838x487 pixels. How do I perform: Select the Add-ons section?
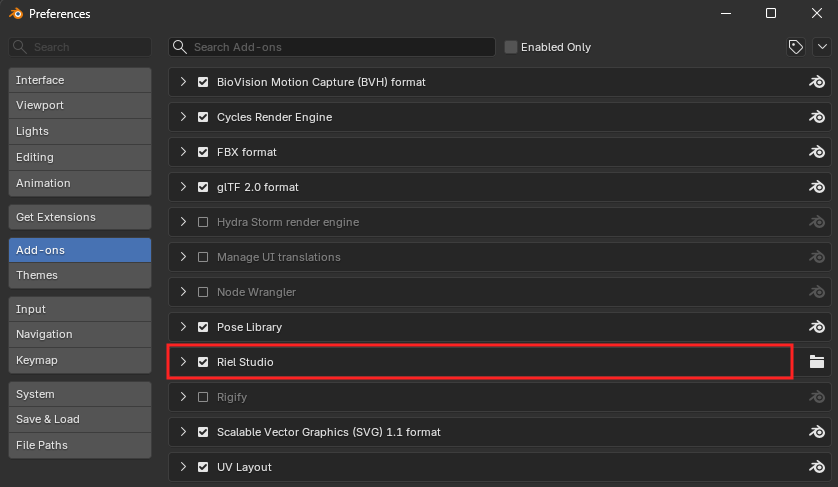[80, 250]
